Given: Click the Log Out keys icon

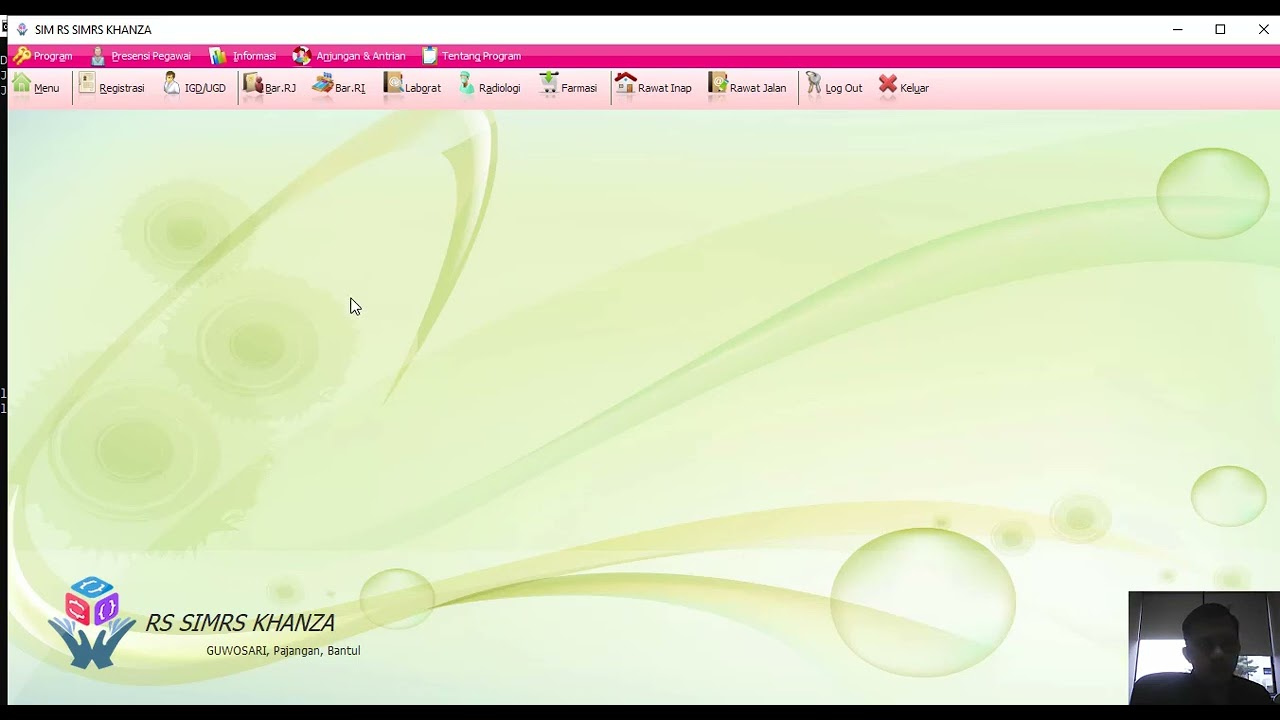Looking at the screenshot, I should [814, 86].
